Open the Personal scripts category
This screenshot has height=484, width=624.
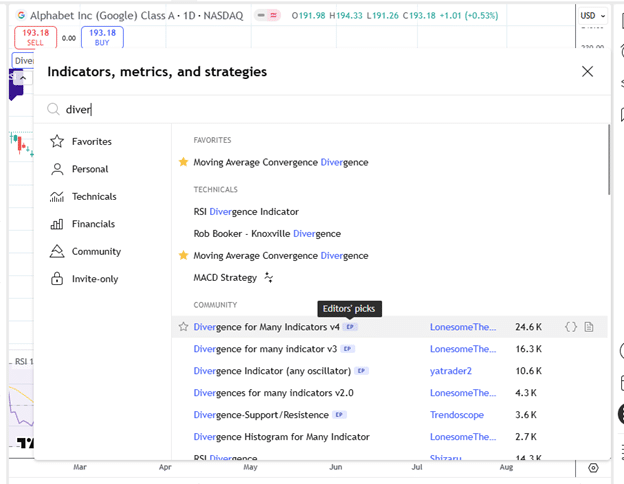pos(89,169)
